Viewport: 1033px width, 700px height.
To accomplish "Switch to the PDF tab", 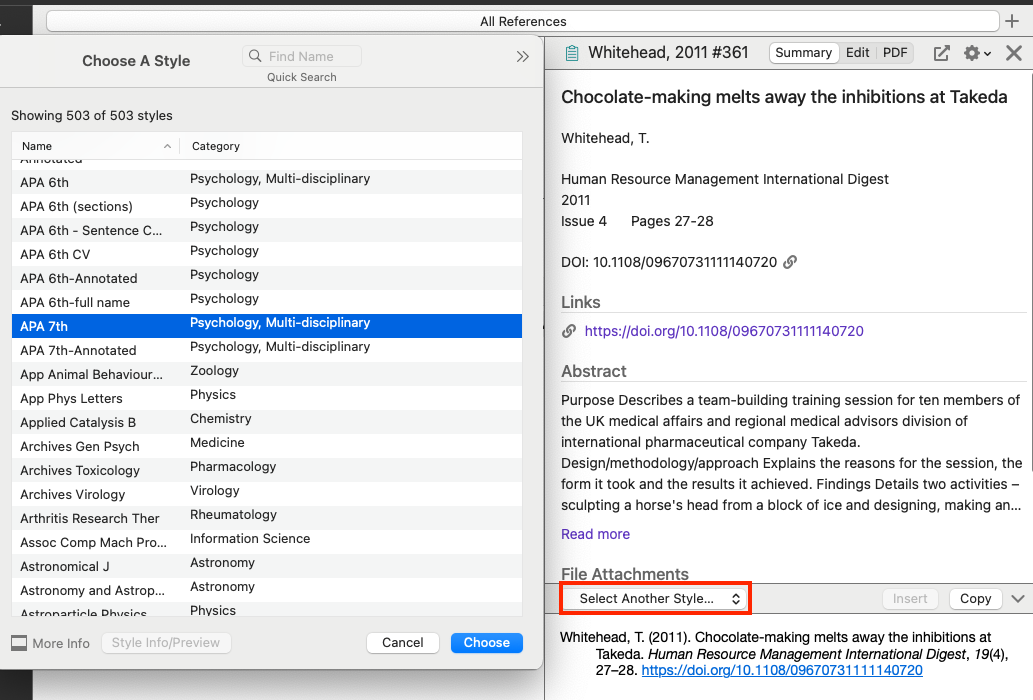I will tap(895, 53).
